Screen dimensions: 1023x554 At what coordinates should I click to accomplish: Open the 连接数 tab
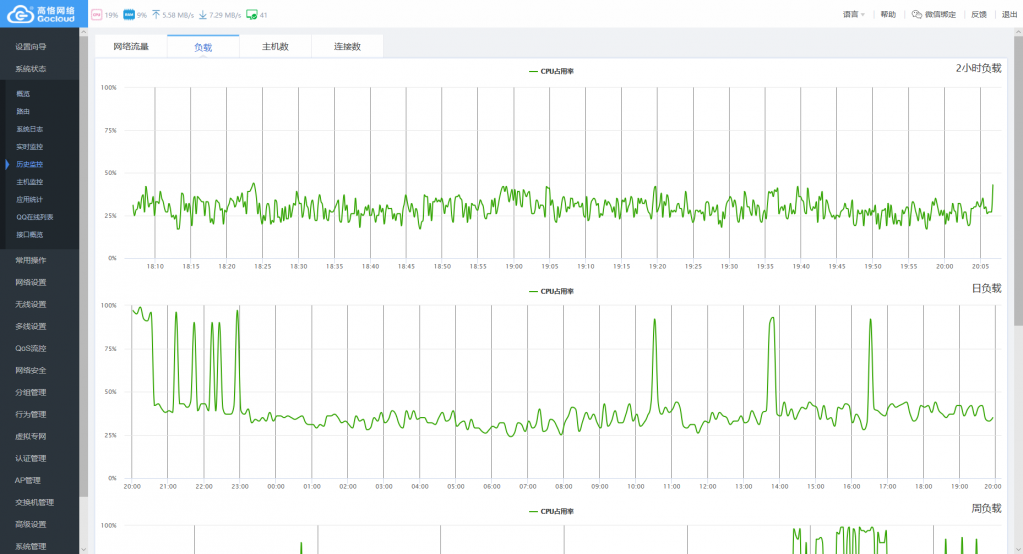(347, 46)
